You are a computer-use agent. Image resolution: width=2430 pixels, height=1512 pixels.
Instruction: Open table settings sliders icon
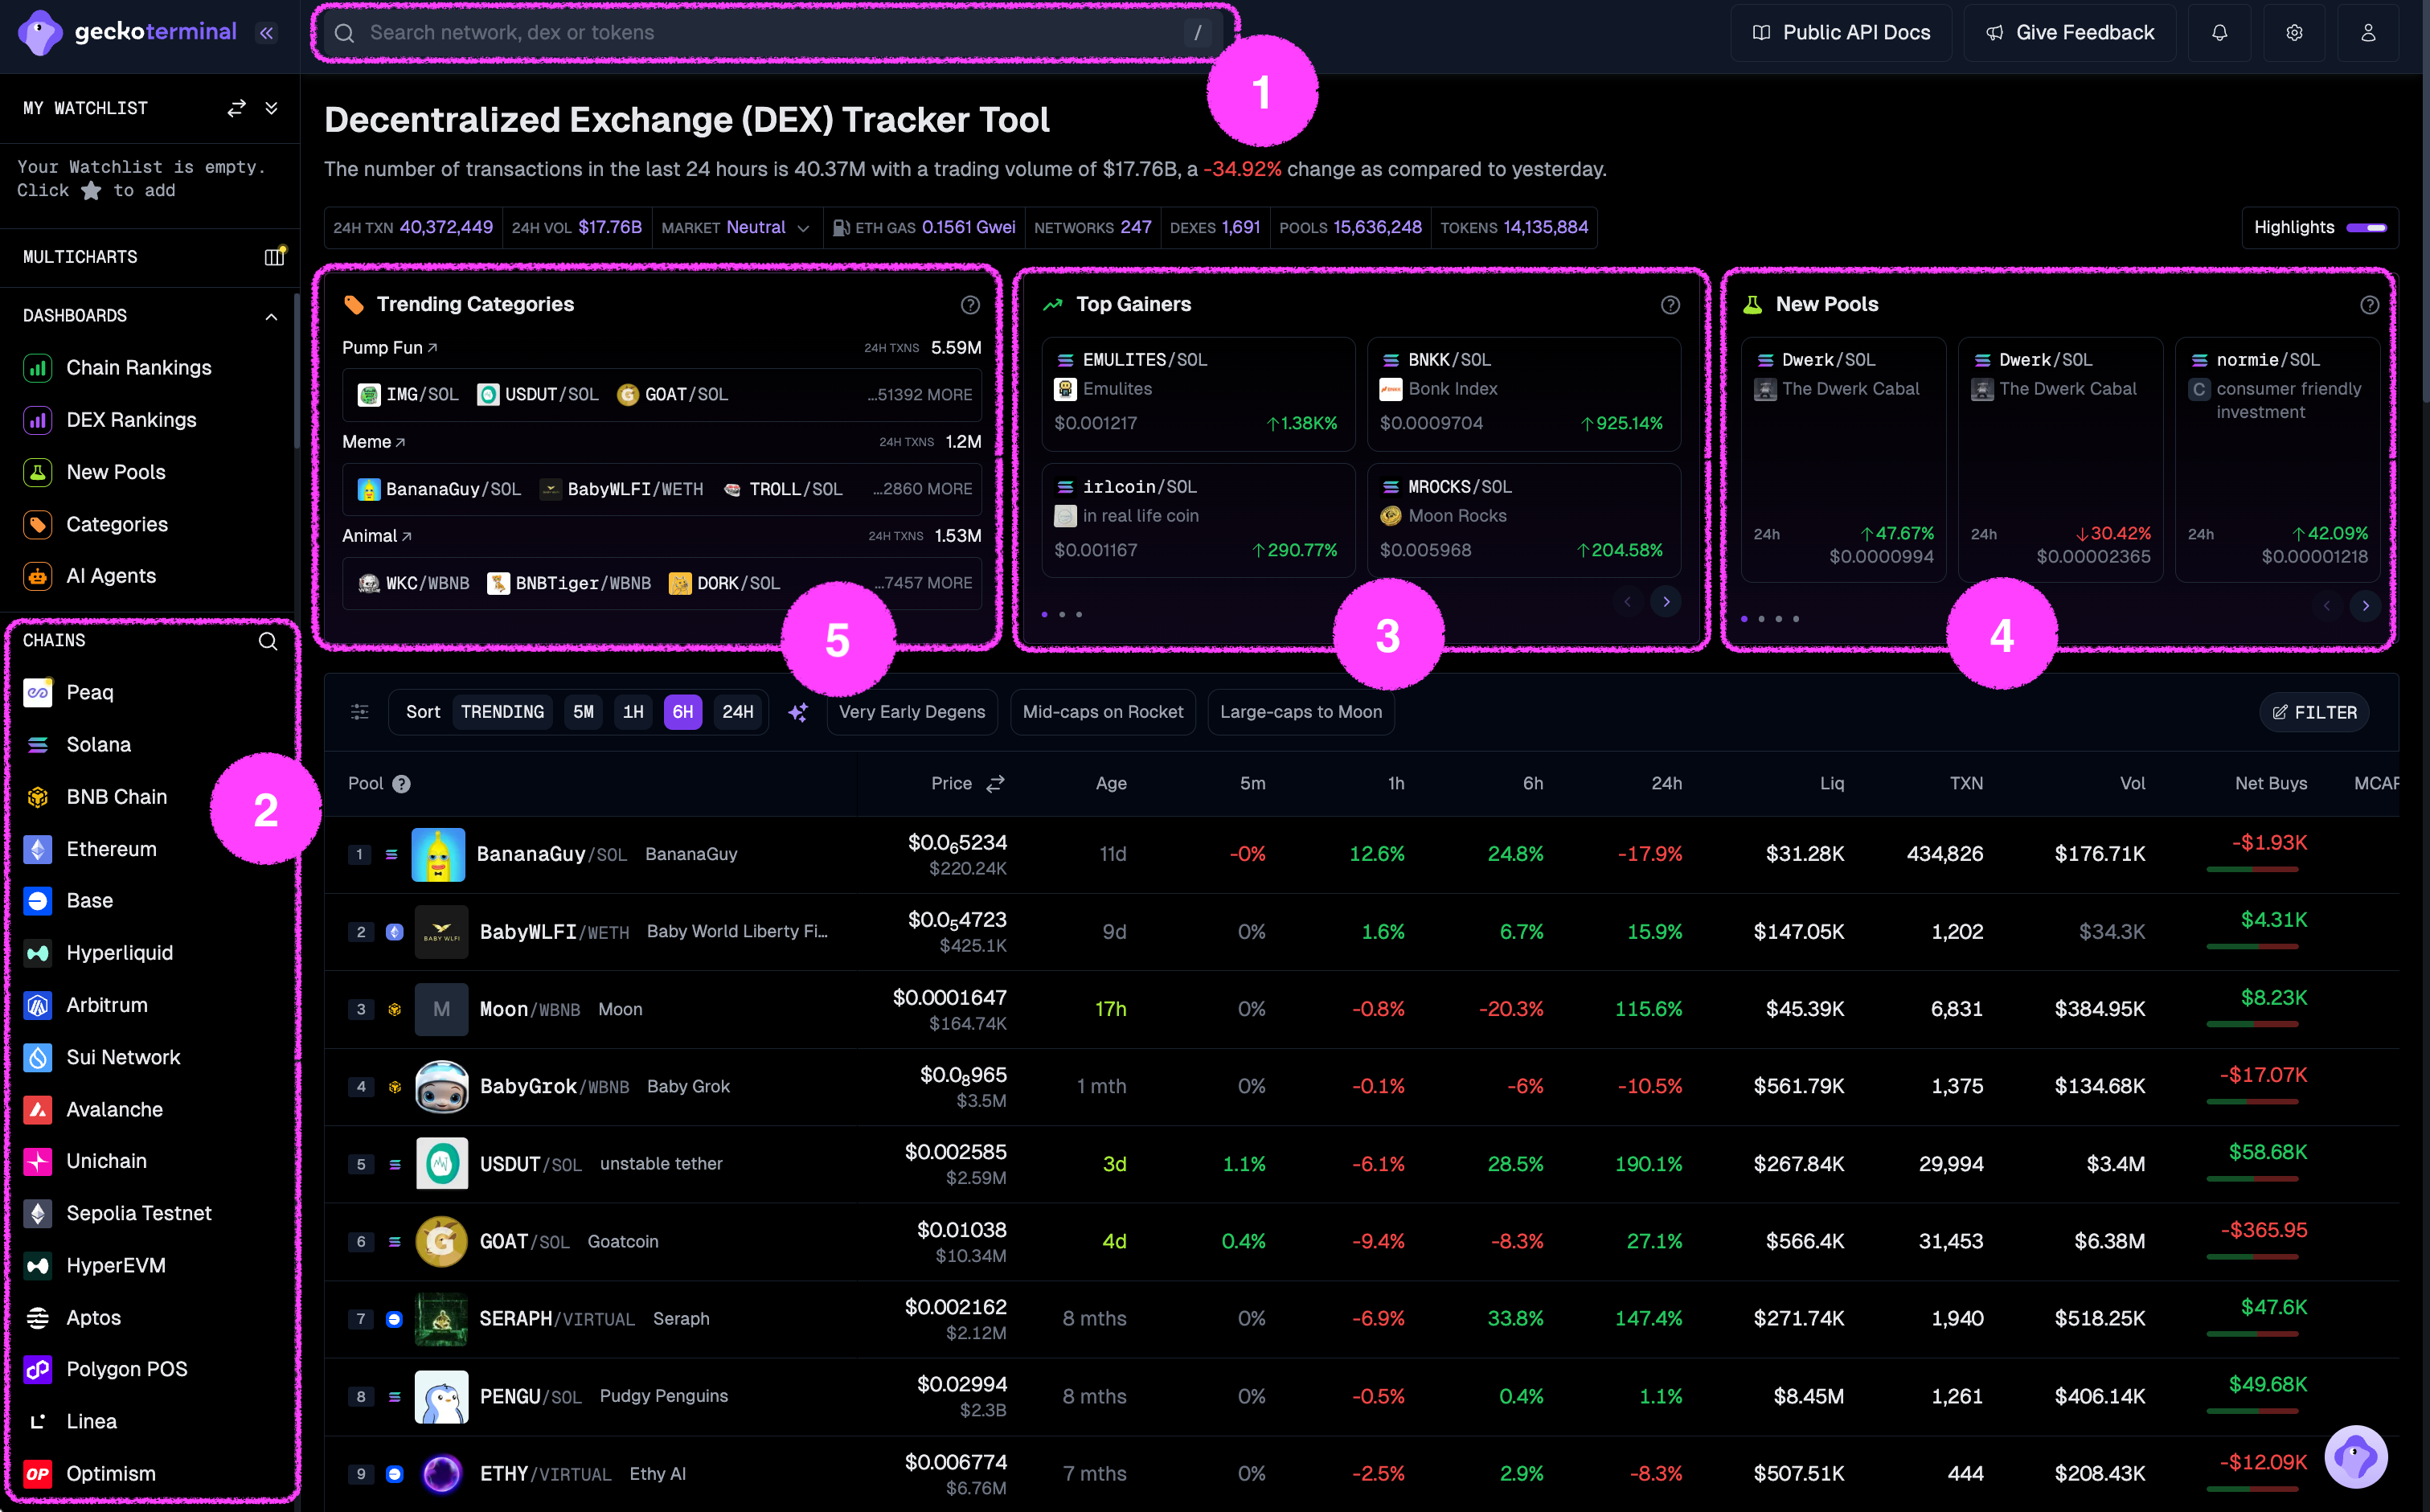360,712
